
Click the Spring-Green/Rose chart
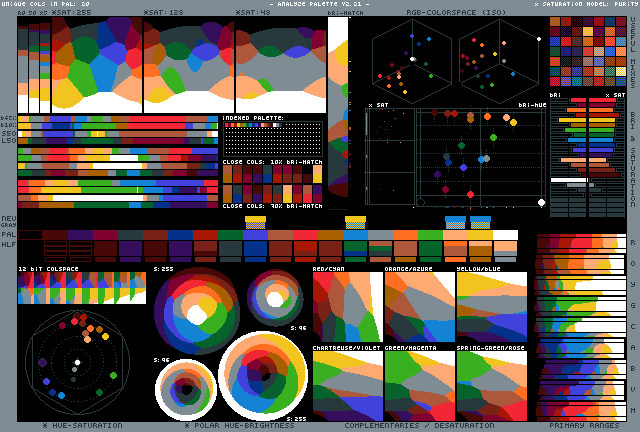pos(491,385)
